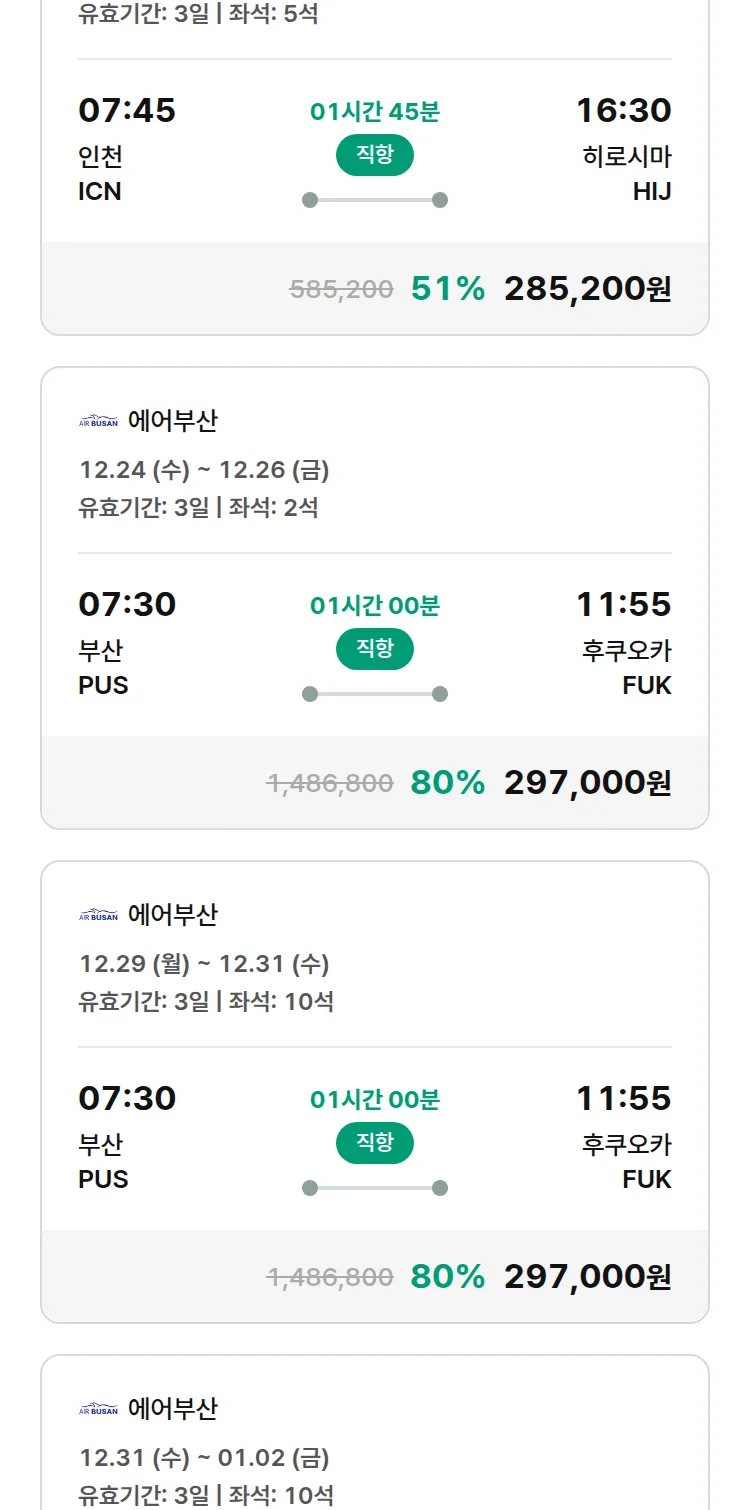Image resolution: width=750 pixels, height=1510 pixels.
Task: Select the 297,000원 fare for 12.24 departure
Action: pos(587,783)
